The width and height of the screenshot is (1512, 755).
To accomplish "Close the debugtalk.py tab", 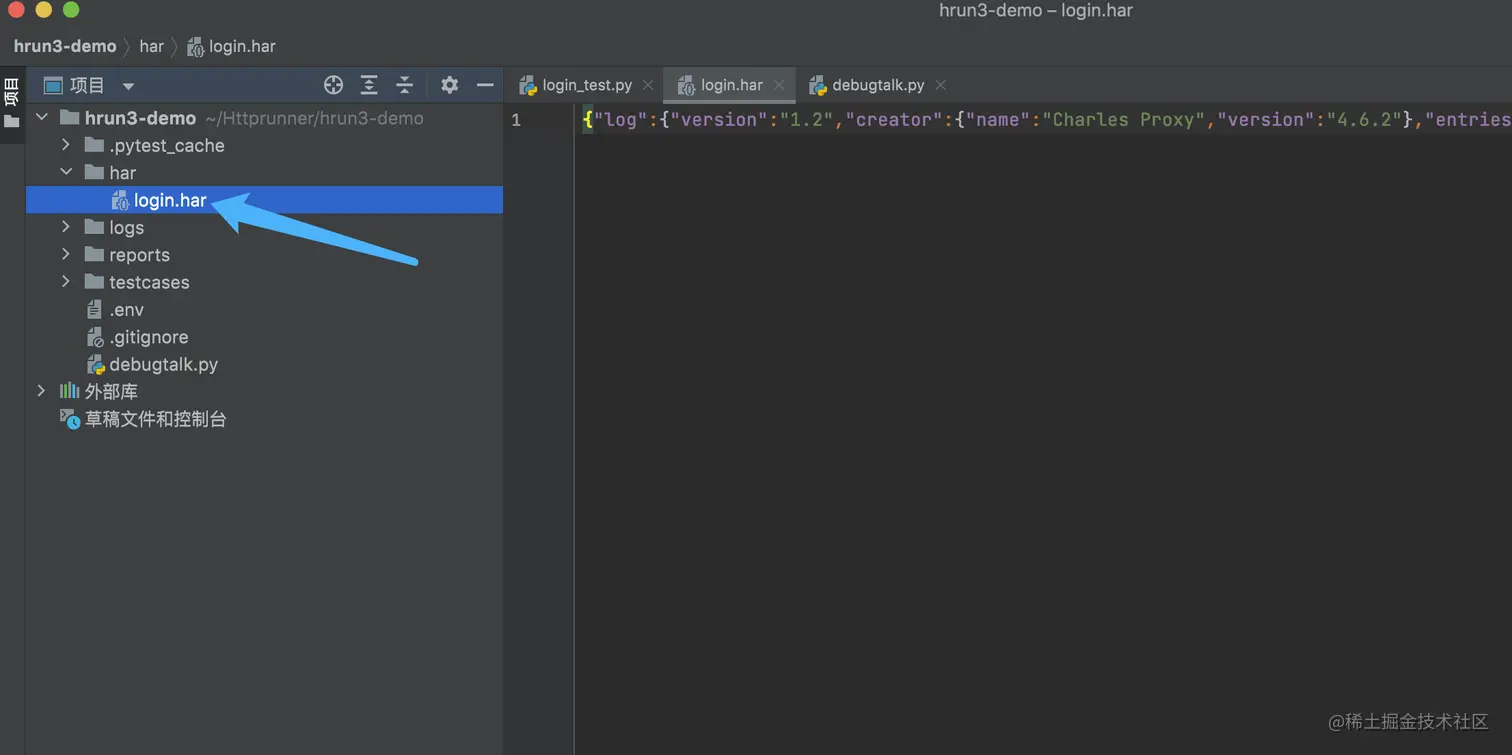I will tap(940, 85).
